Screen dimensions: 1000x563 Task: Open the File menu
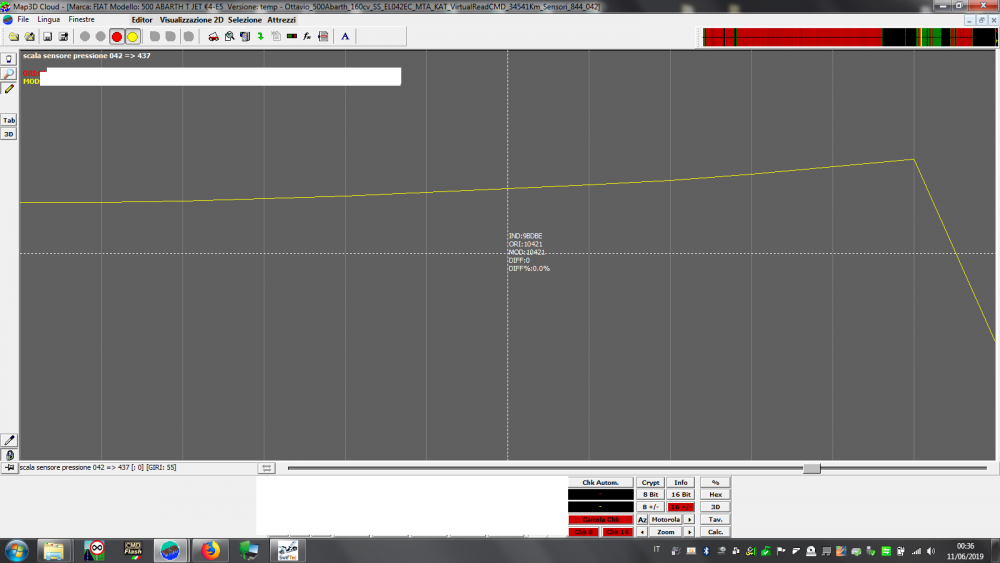tap(23, 20)
